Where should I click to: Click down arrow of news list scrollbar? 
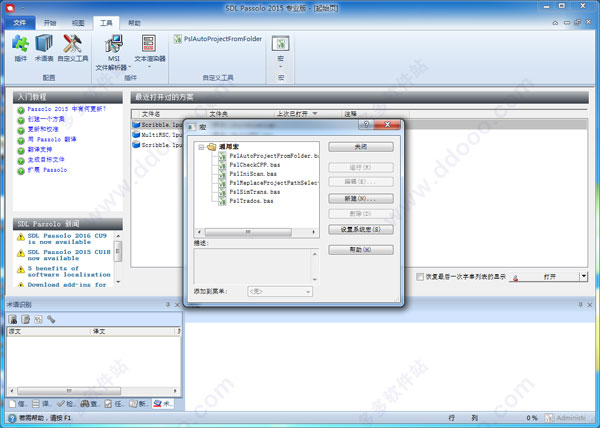118,282
